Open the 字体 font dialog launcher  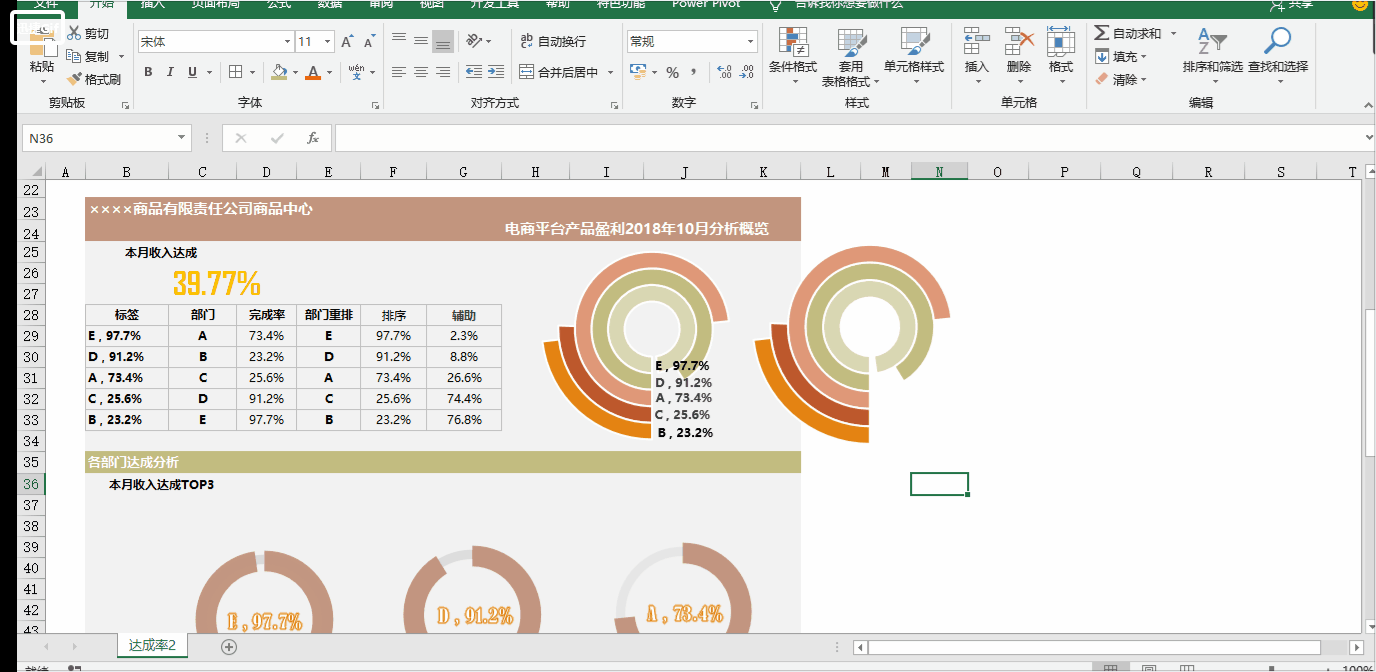pyautogui.click(x=375, y=105)
